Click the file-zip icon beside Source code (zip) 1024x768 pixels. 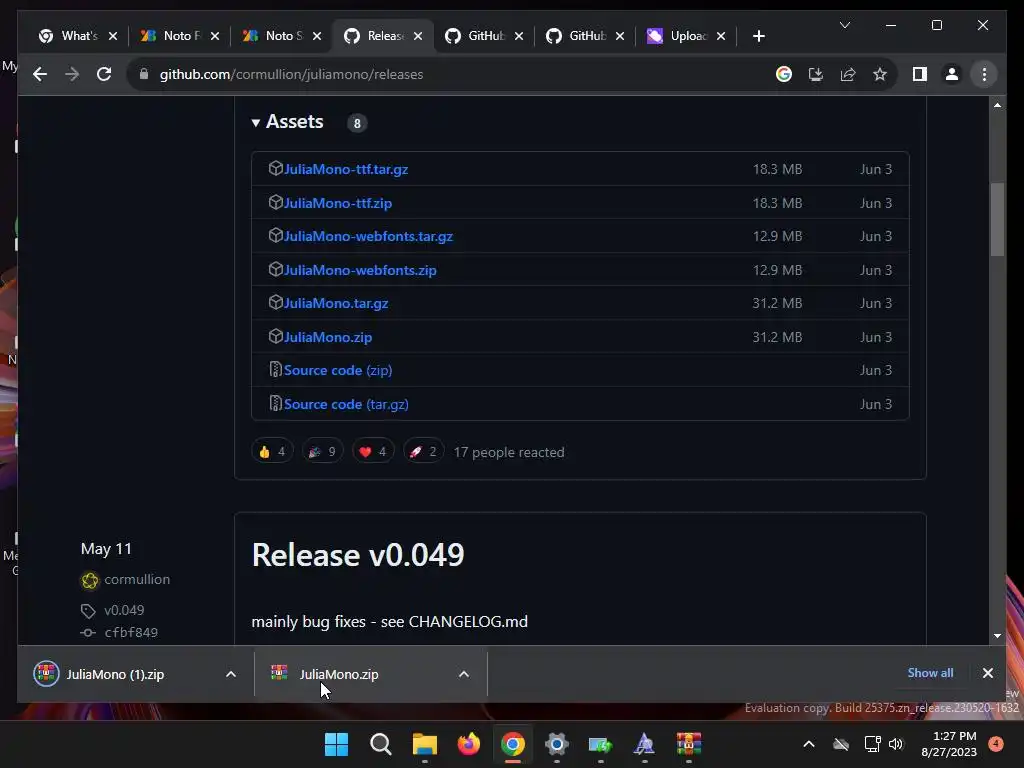276,370
